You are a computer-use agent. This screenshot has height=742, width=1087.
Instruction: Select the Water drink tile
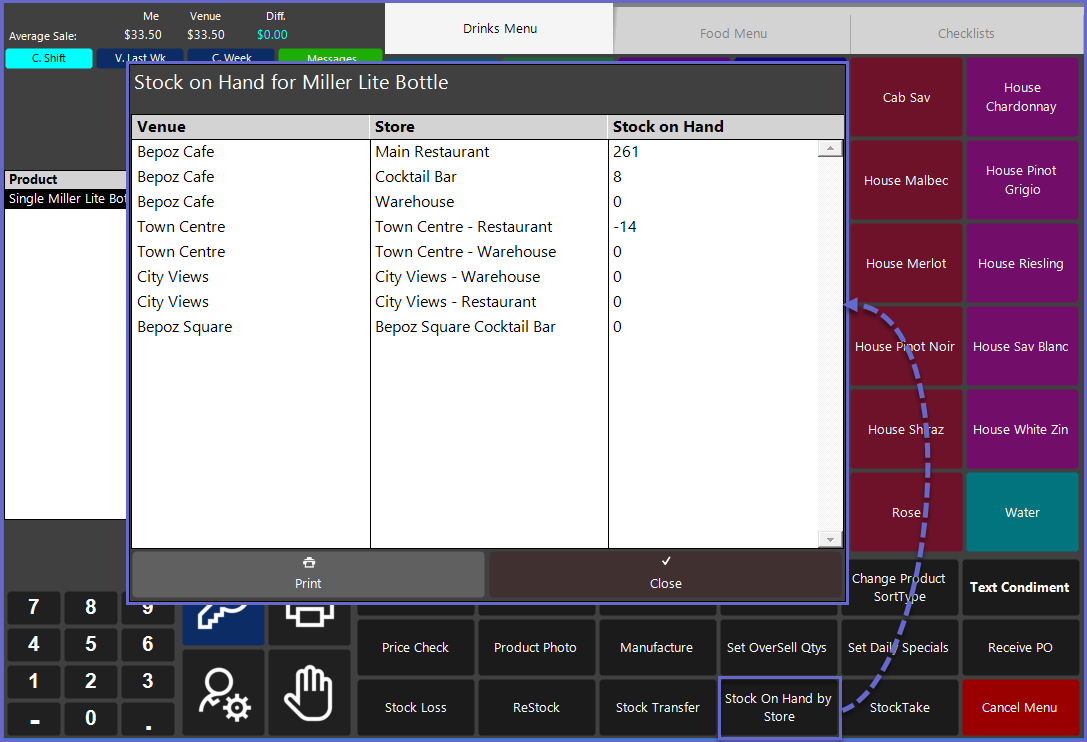click(1022, 512)
